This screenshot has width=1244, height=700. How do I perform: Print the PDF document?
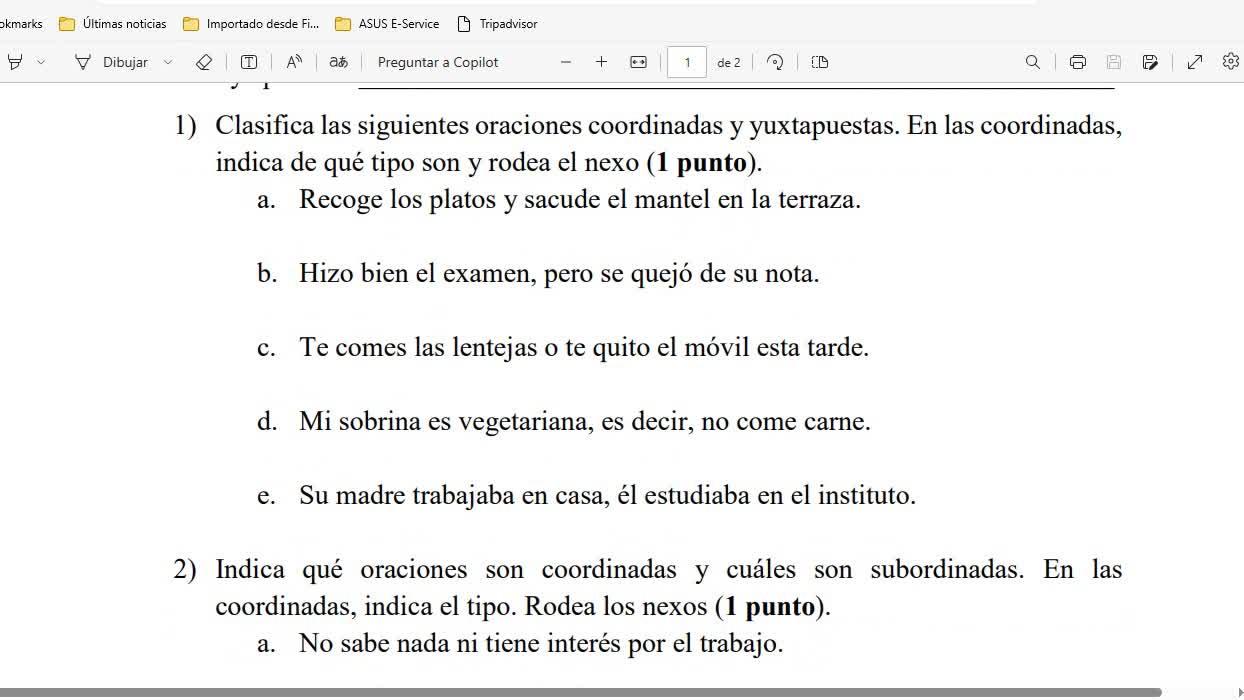[x=1077, y=62]
